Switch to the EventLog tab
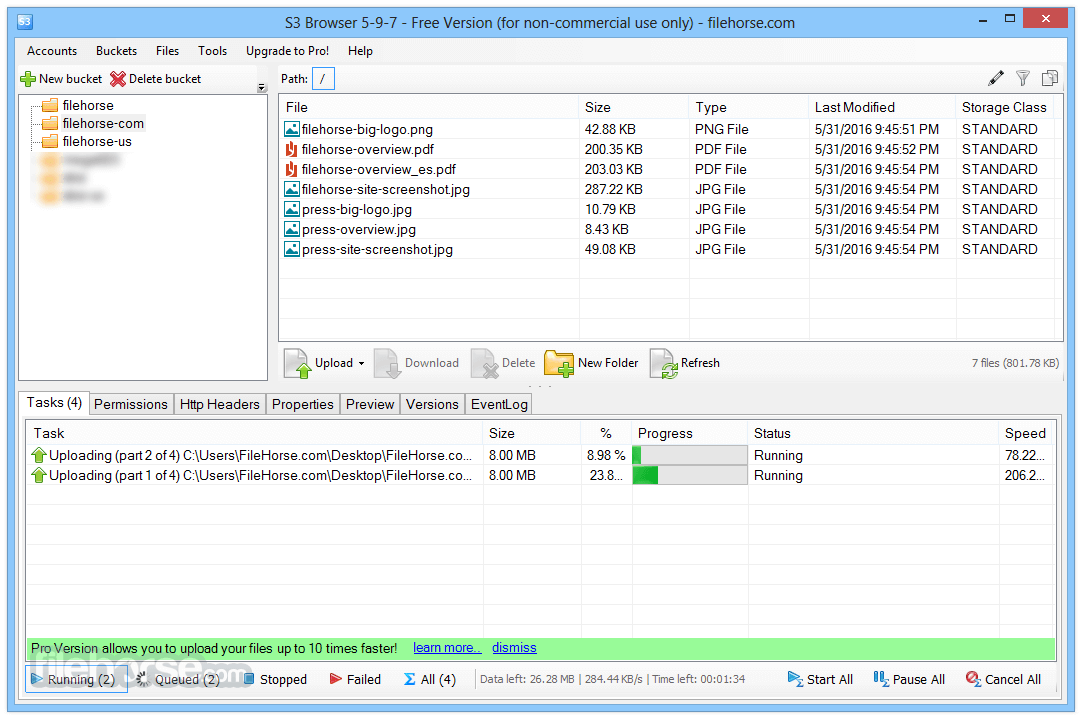Image resolution: width=1082 pixels, height=718 pixels. 499,404
